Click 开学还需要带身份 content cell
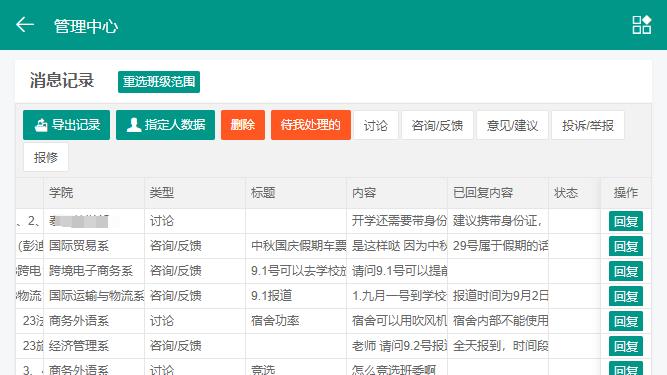The width and height of the screenshot is (667, 375). pos(397,221)
